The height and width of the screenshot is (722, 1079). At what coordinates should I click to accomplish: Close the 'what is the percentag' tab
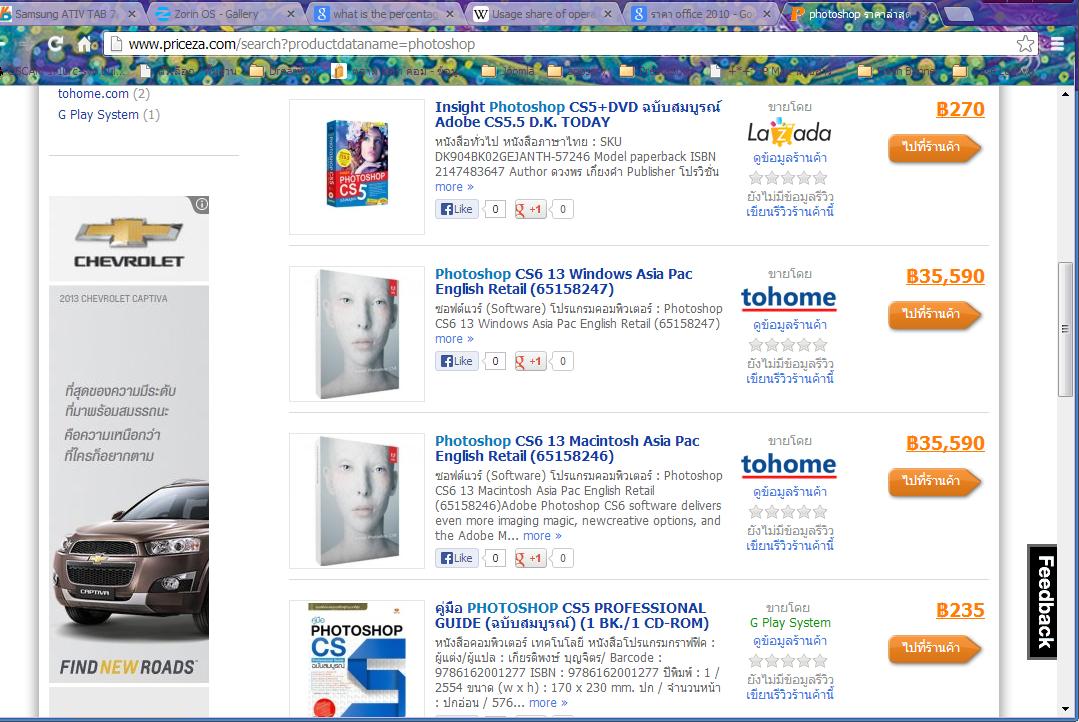point(449,14)
